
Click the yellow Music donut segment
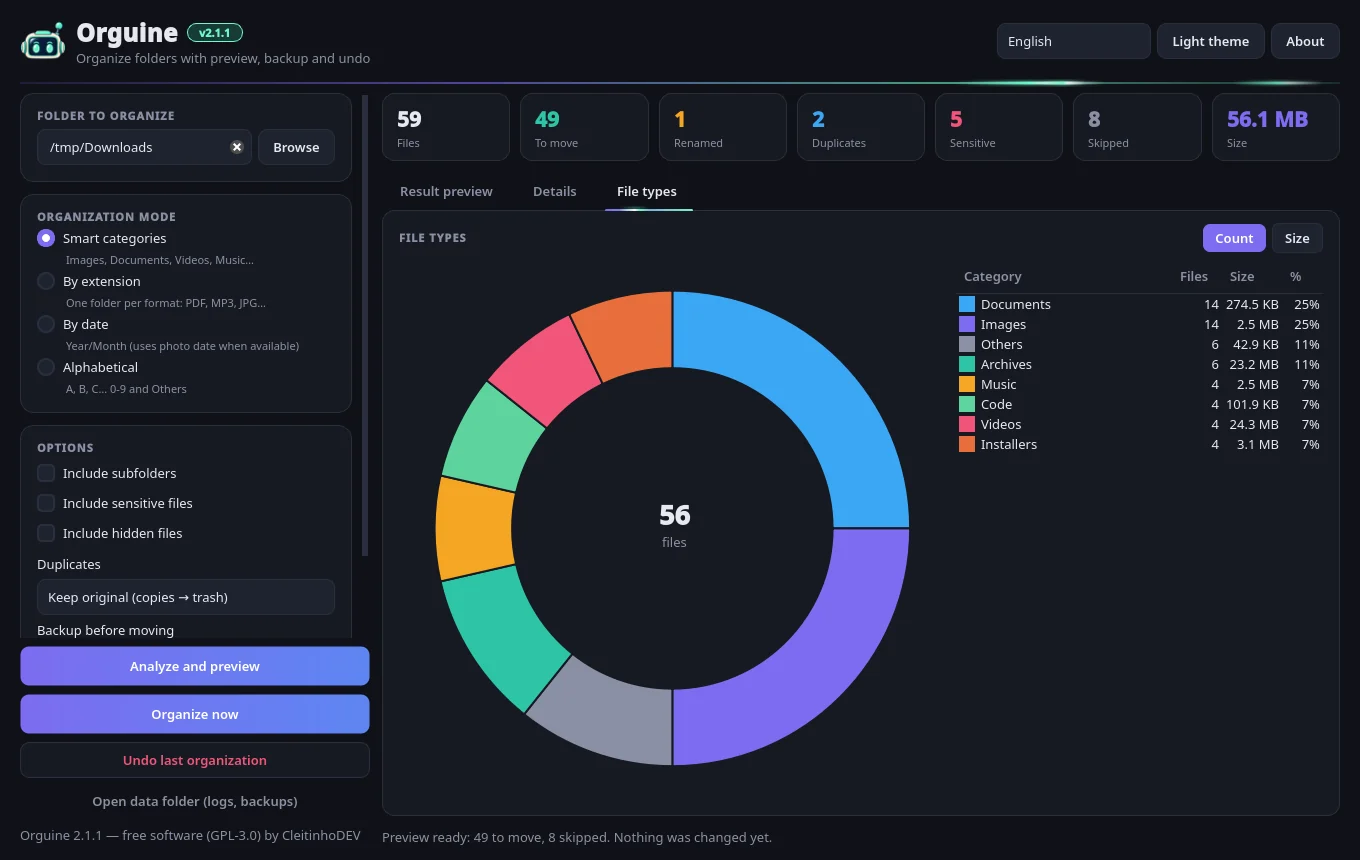(x=475, y=528)
